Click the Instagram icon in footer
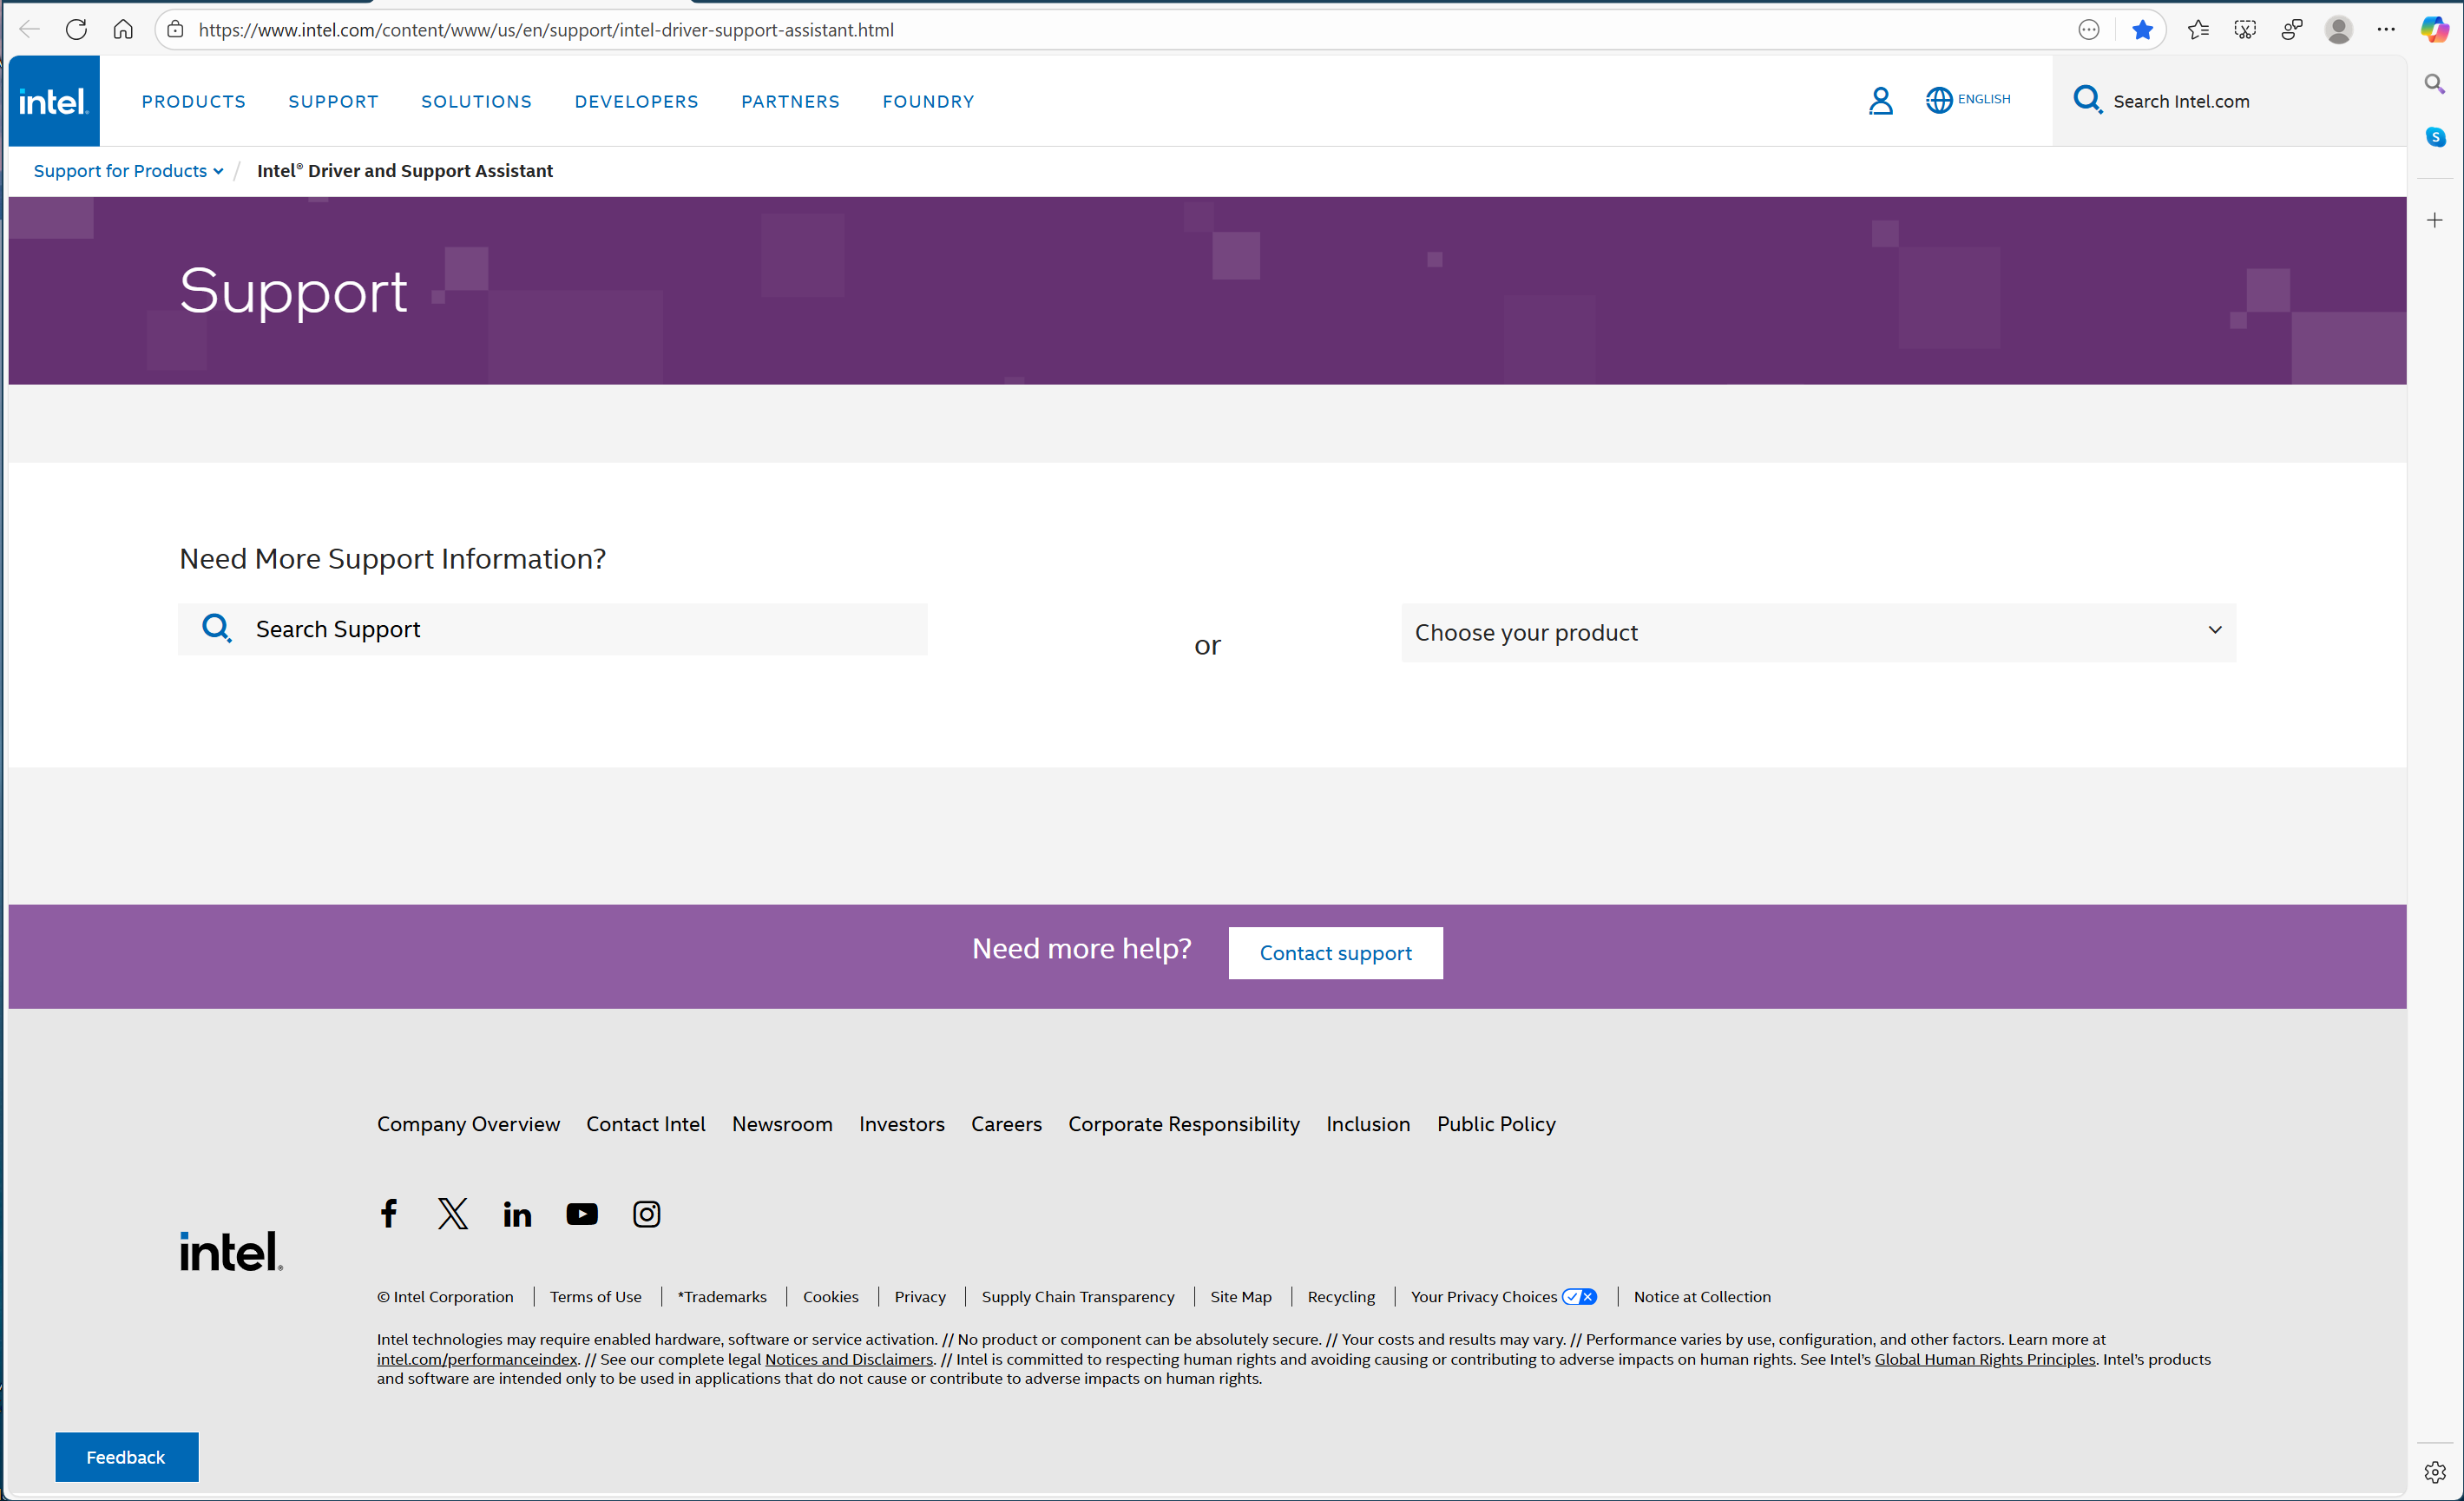 point(646,1213)
